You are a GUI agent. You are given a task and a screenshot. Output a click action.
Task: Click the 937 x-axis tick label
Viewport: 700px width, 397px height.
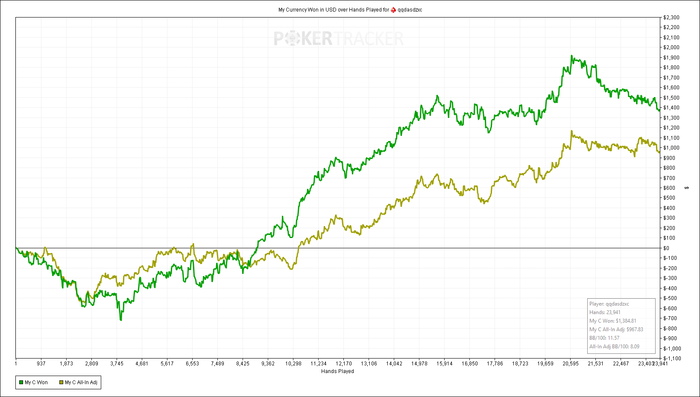coord(42,364)
